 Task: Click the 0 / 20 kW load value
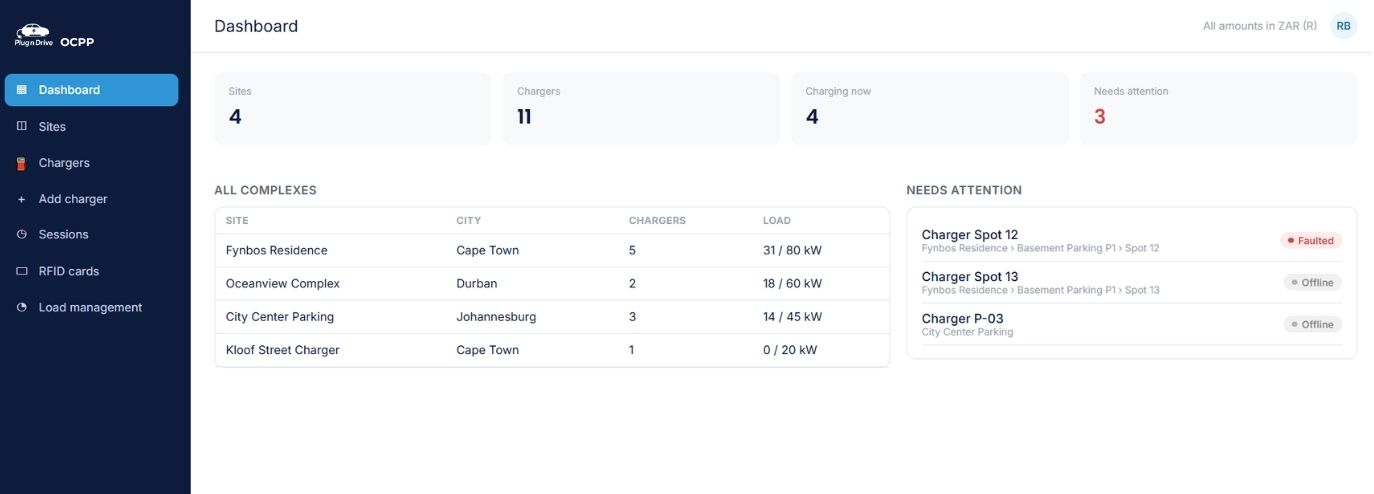(x=790, y=350)
